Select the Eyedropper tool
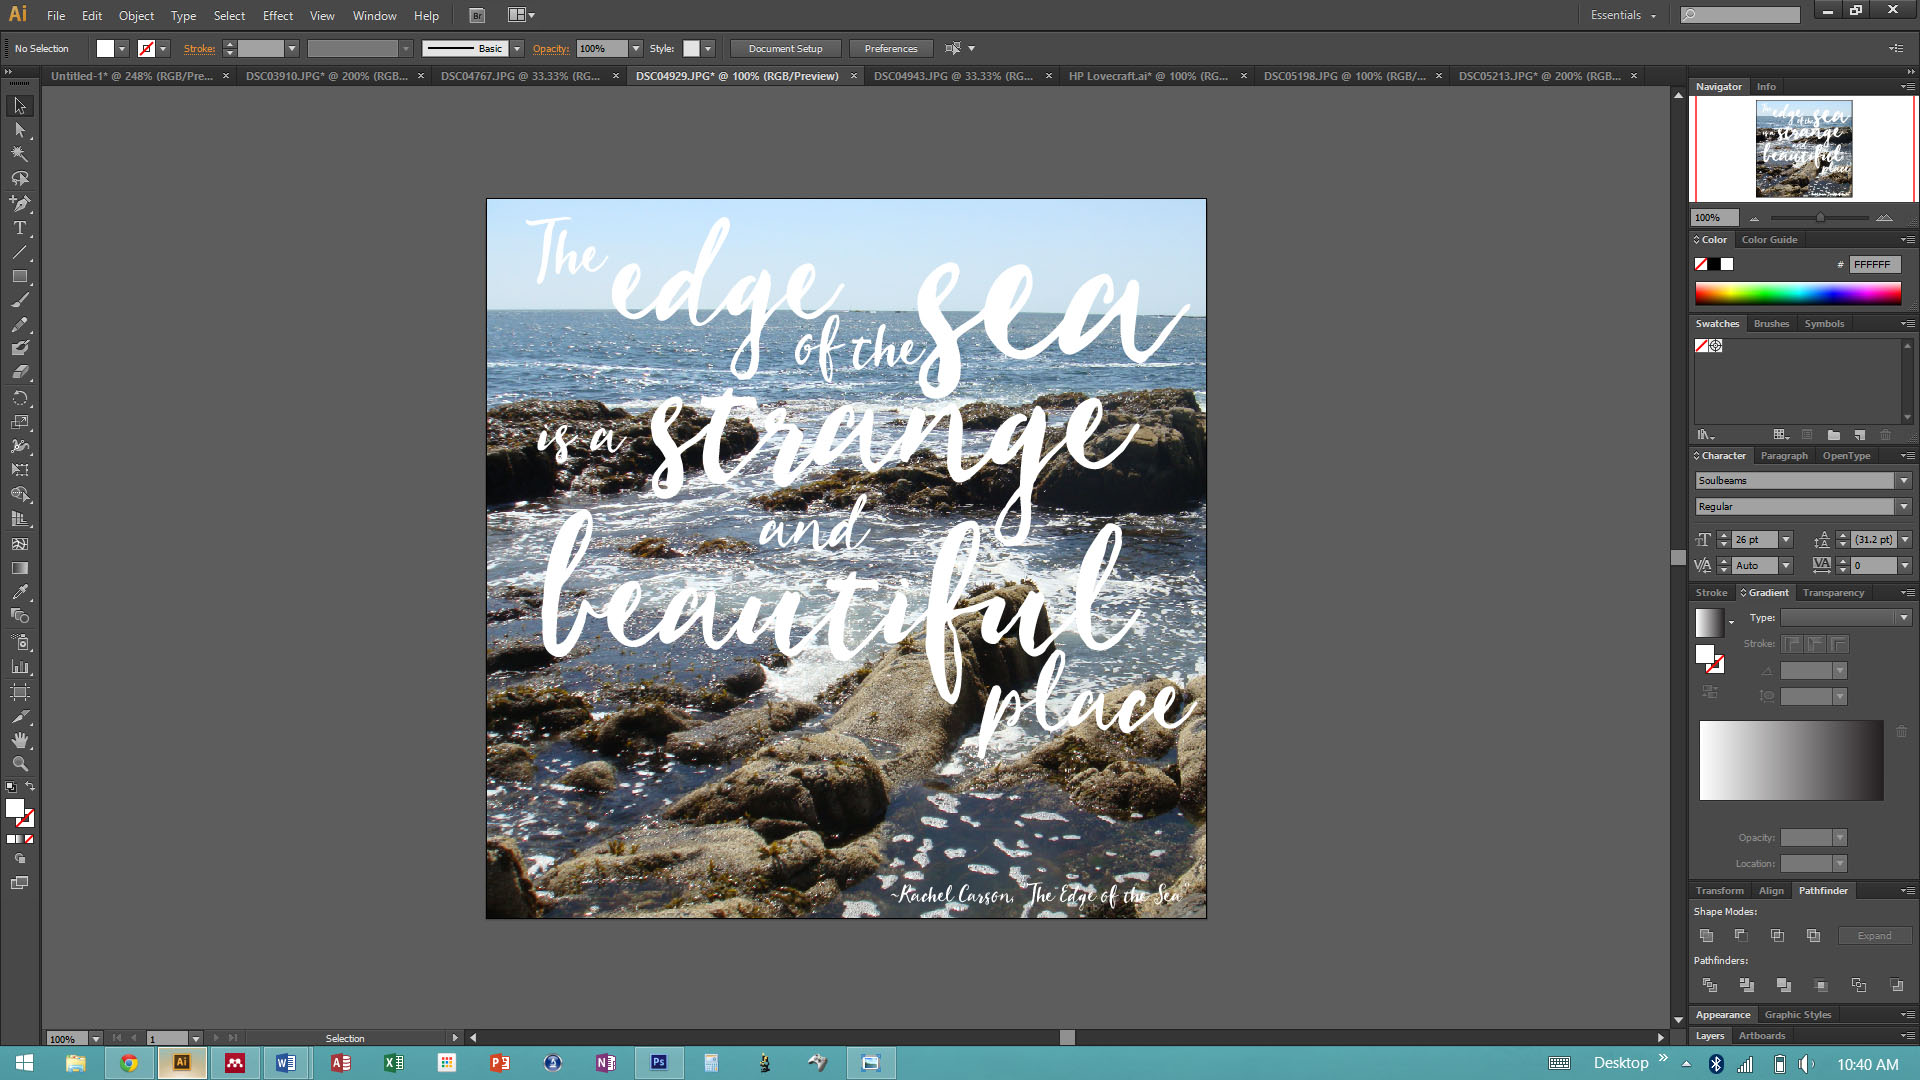The width and height of the screenshot is (1920, 1080). 20,592
